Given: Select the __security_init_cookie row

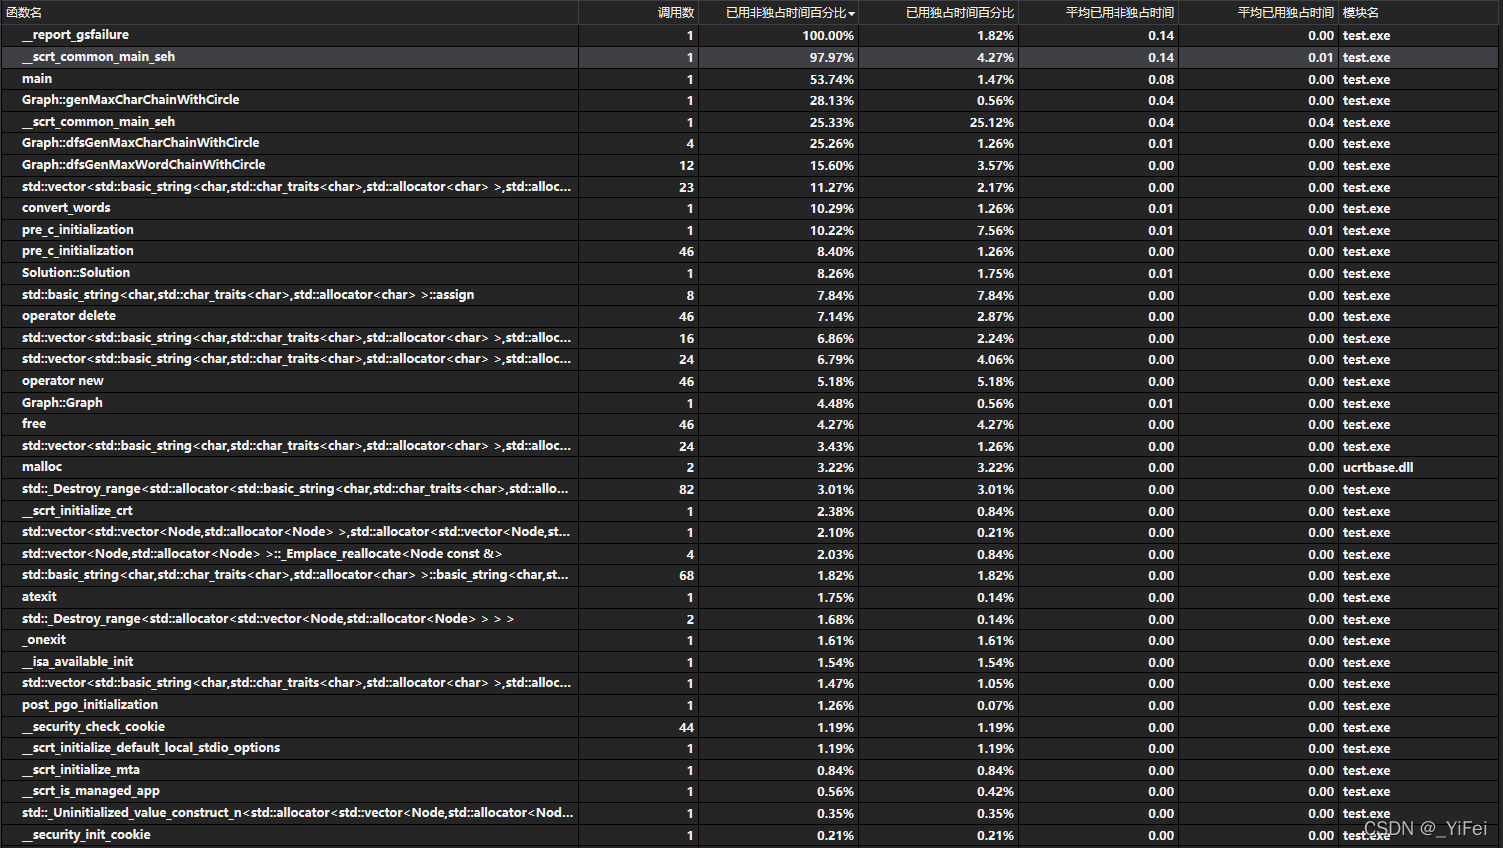Looking at the screenshot, I should [751, 835].
